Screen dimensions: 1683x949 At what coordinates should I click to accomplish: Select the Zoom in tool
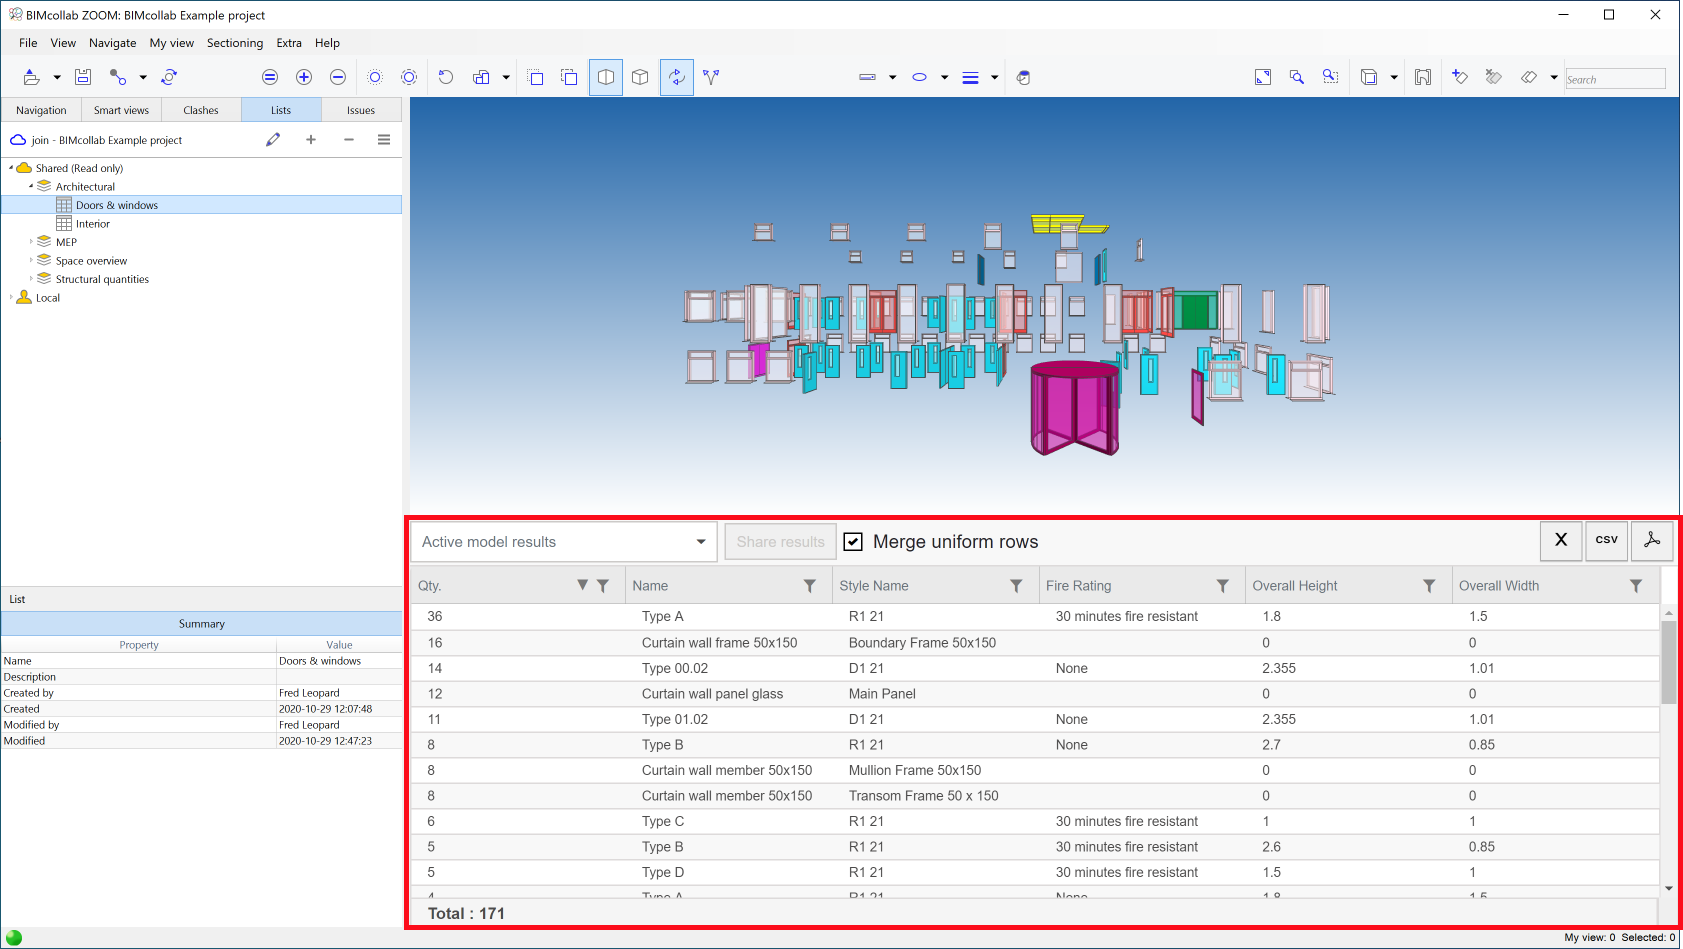click(304, 77)
